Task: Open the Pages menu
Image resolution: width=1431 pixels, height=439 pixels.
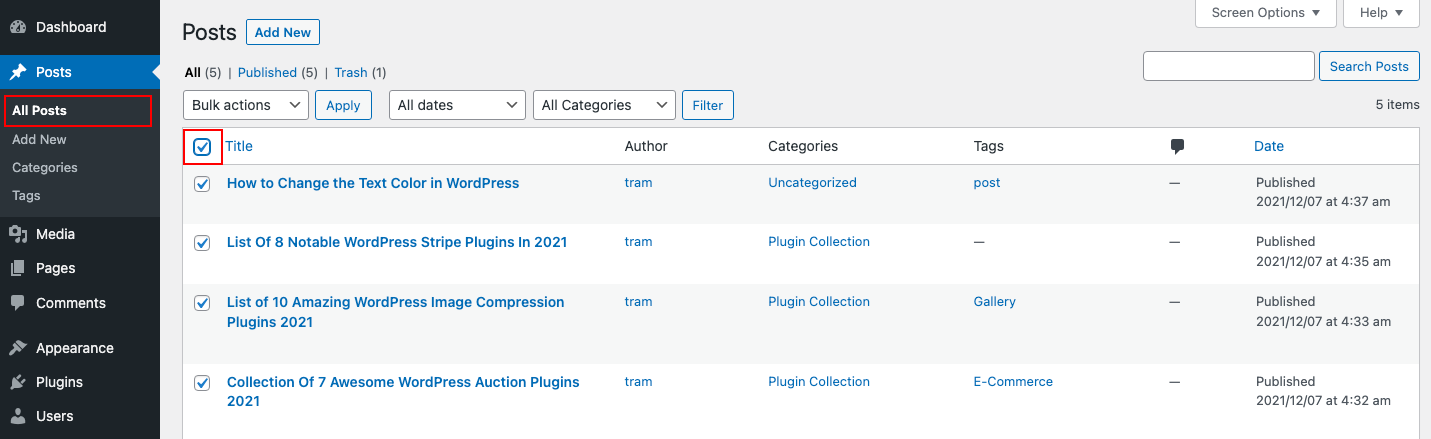Action: pos(80,268)
